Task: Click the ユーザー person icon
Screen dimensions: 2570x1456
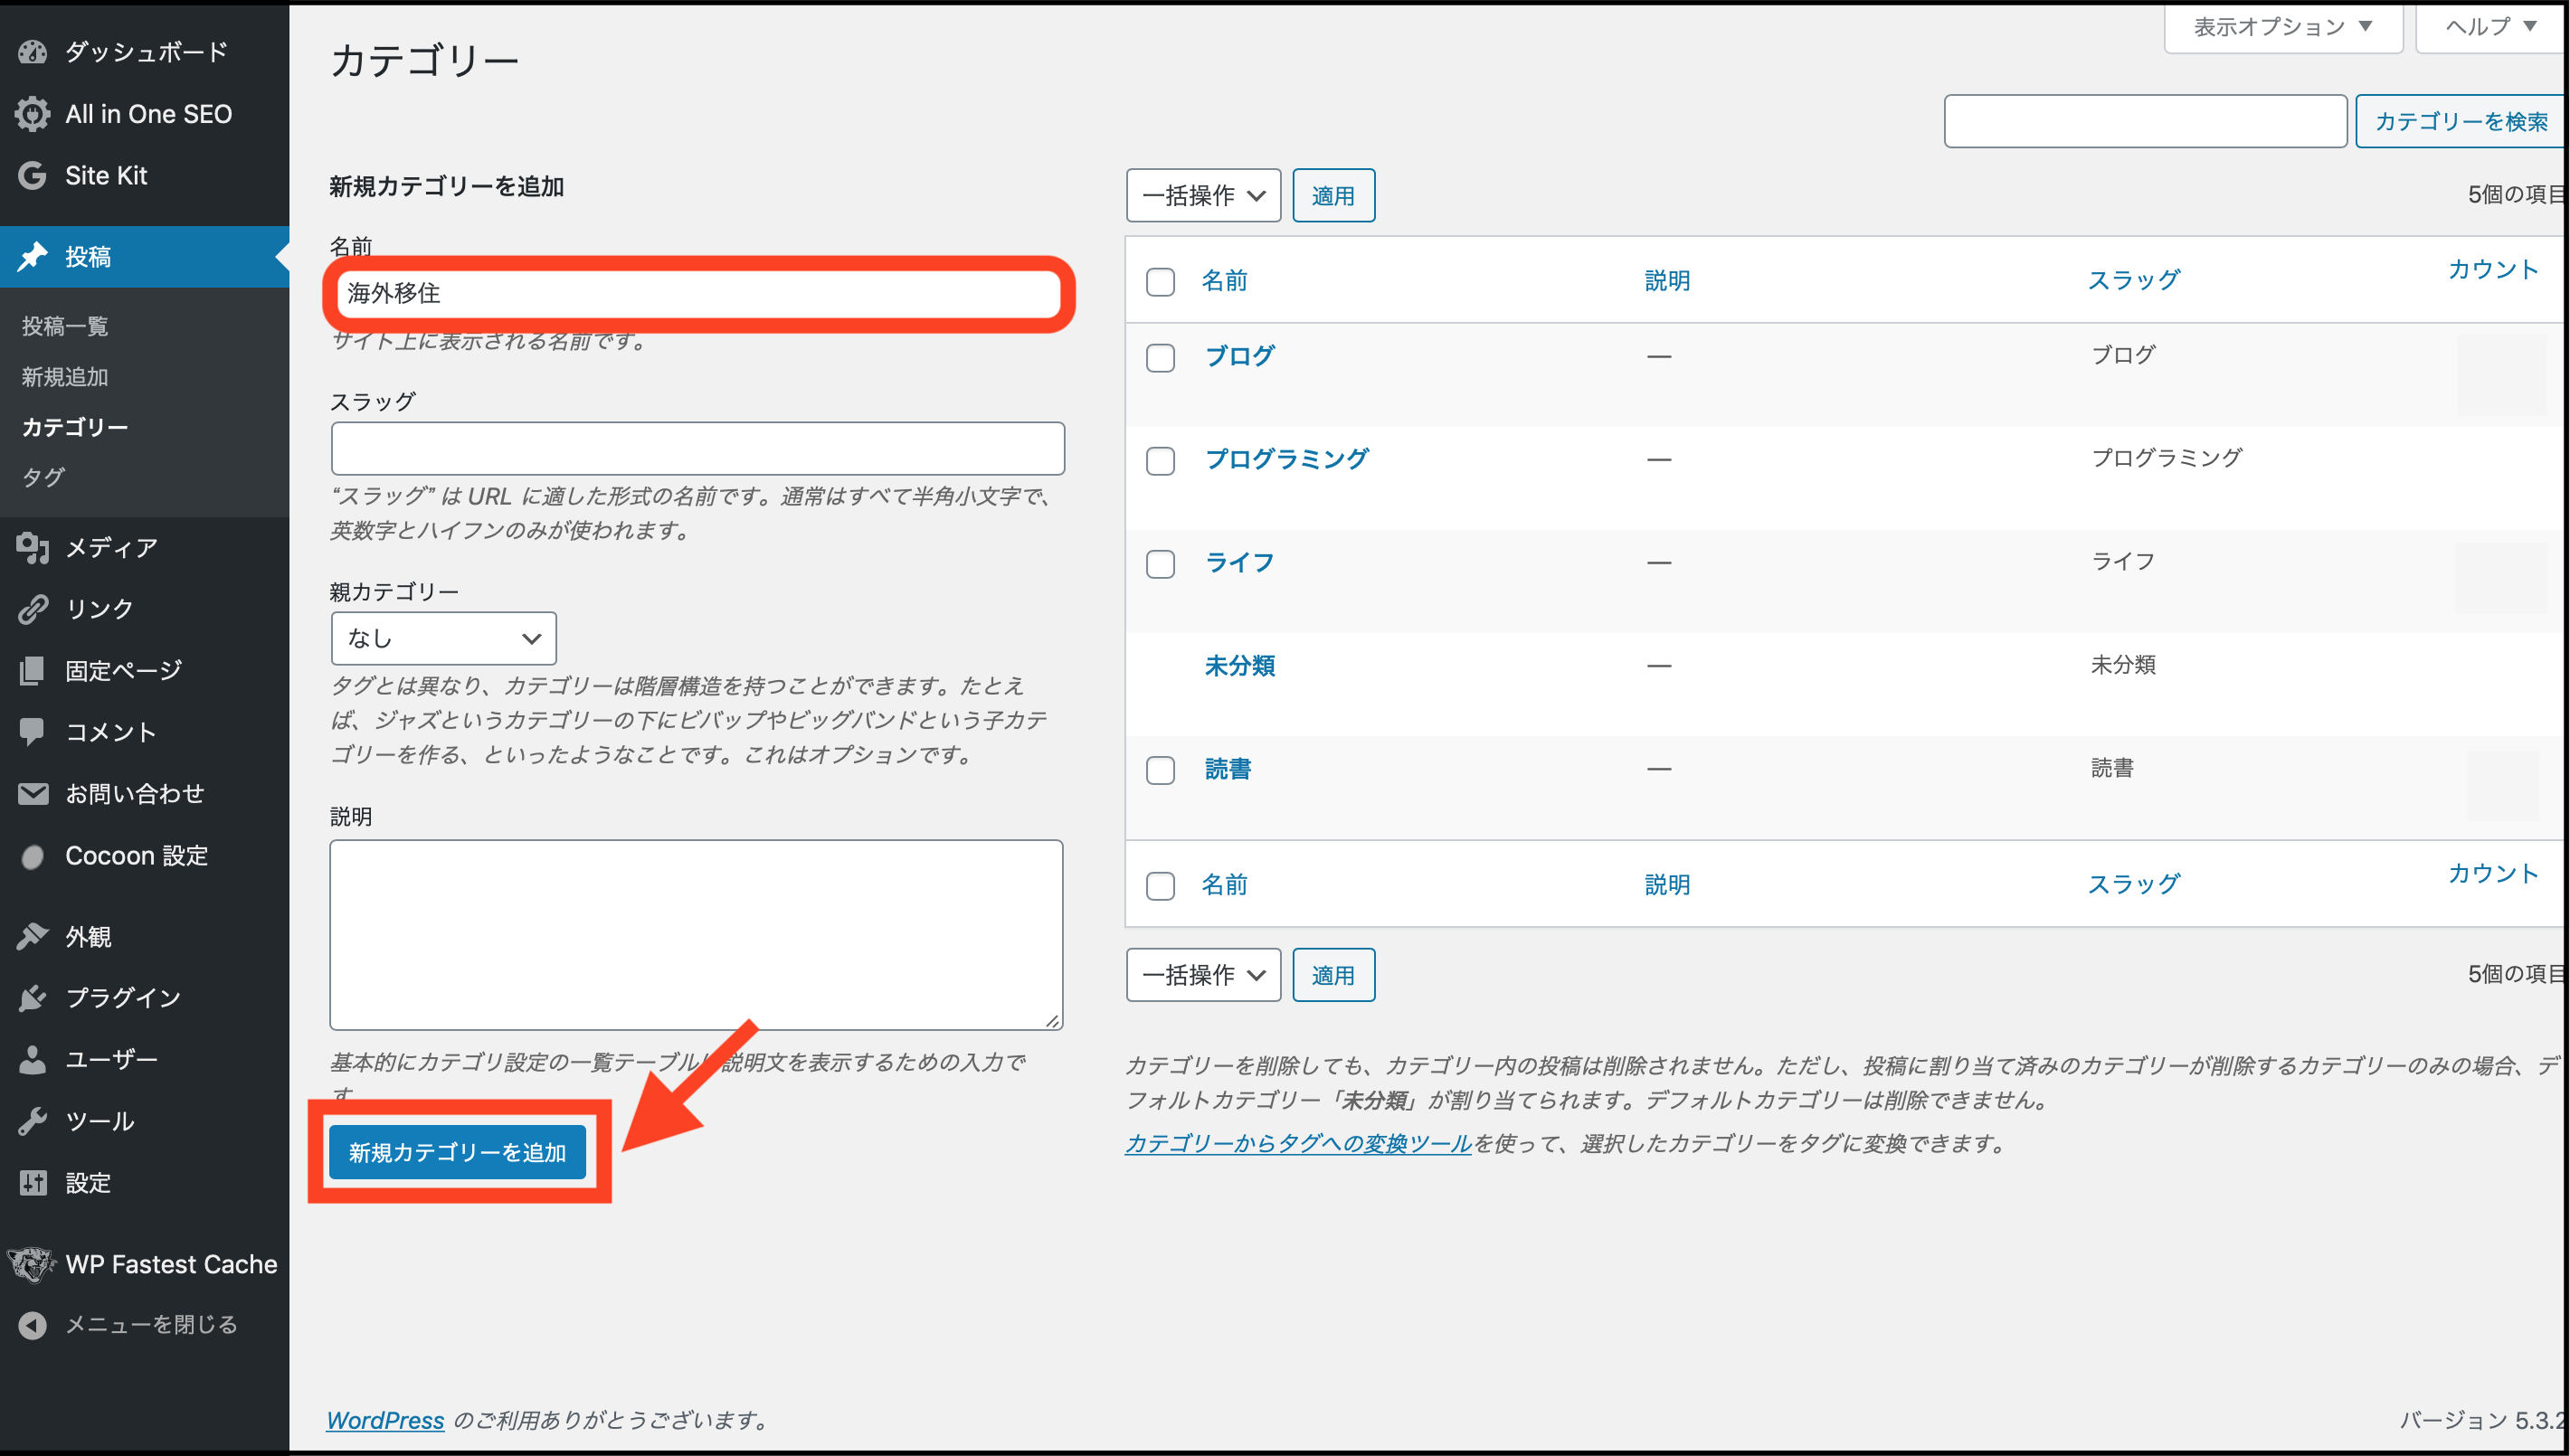Action: coord(32,1060)
